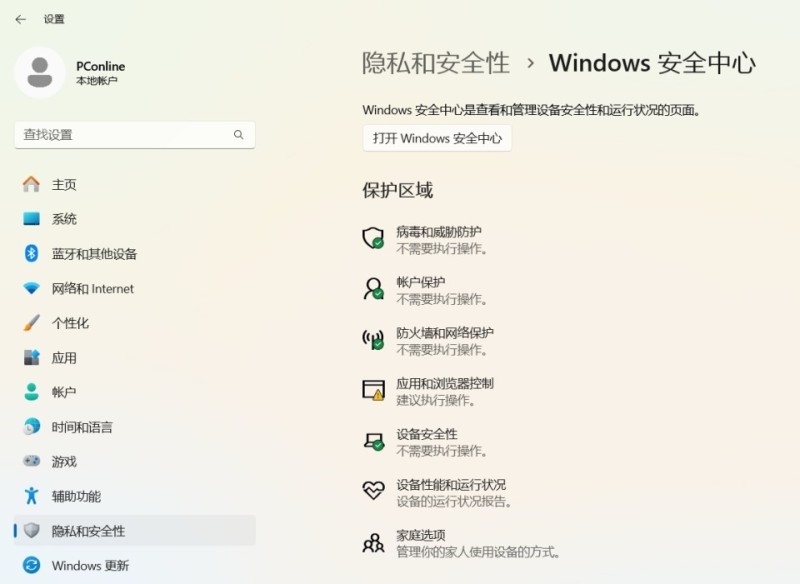Select 系统 in the sidebar

[64, 219]
